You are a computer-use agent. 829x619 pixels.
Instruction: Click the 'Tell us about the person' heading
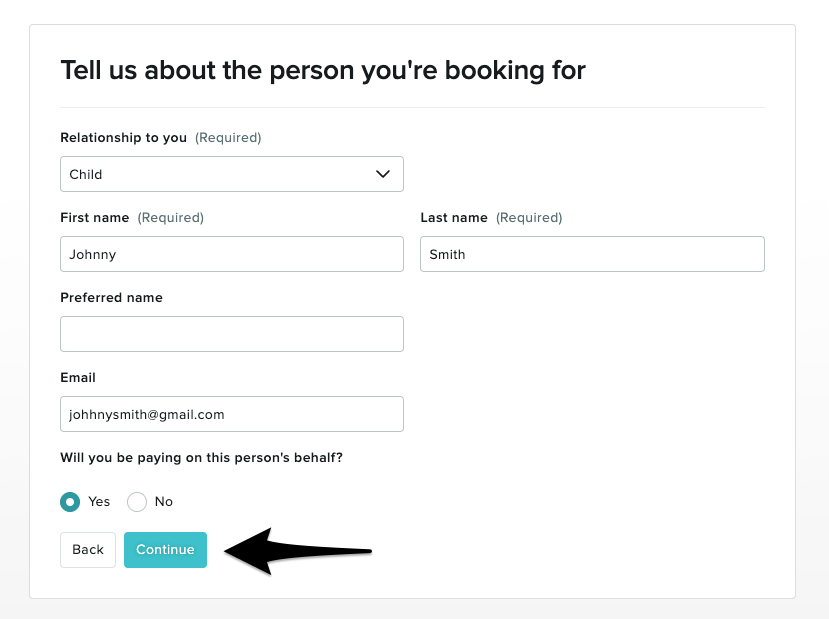(322, 70)
